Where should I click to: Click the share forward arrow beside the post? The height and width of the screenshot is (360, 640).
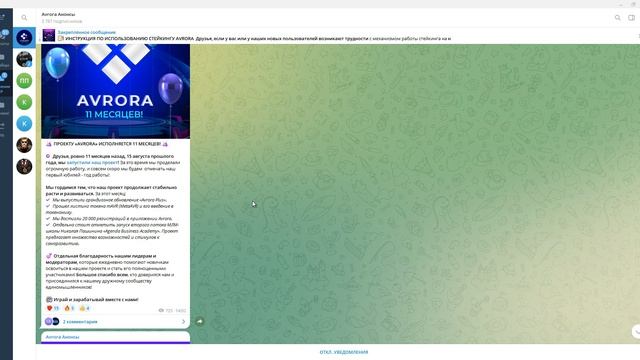(x=200, y=322)
